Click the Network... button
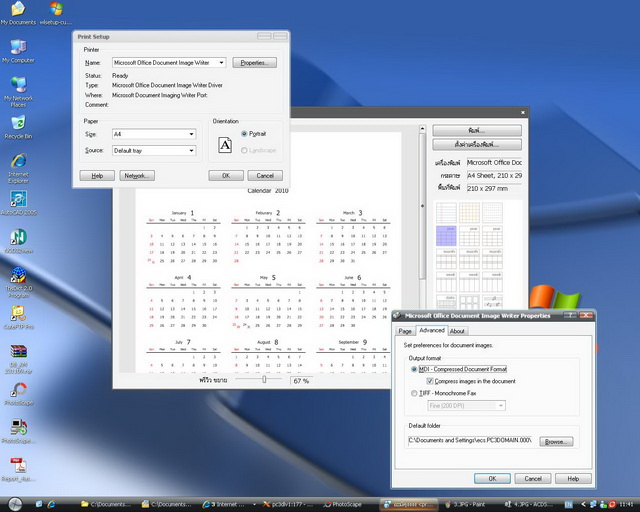Viewport: 640px width, 512px height. click(x=137, y=176)
